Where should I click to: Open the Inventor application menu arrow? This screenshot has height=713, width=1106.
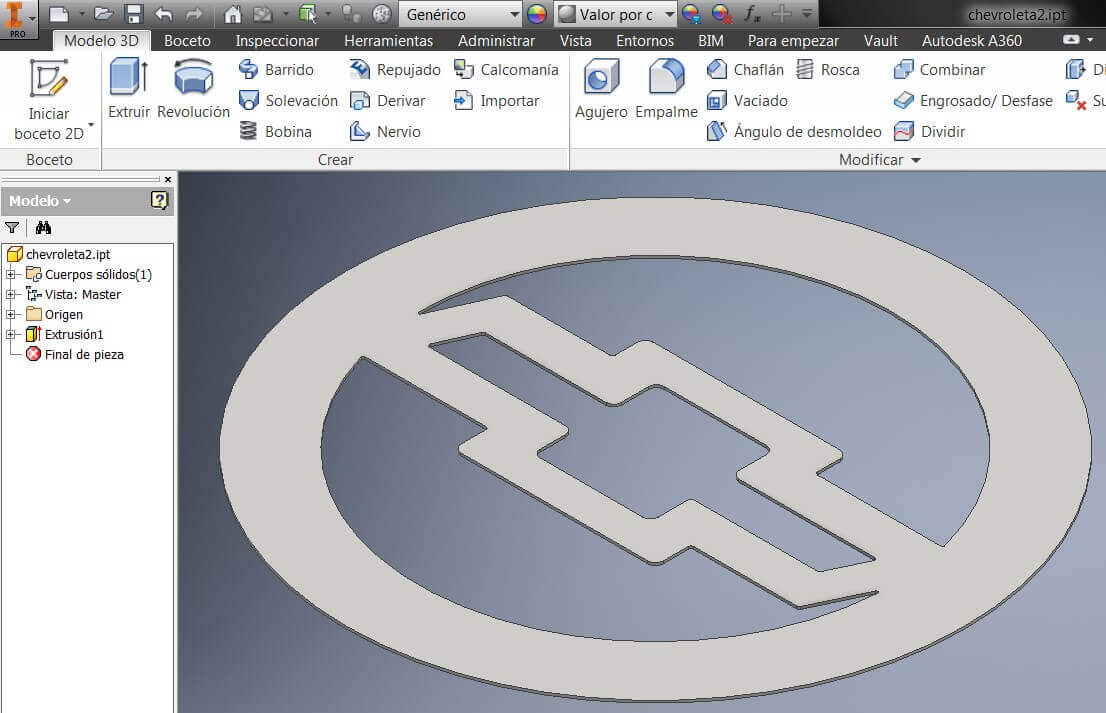(32, 18)
